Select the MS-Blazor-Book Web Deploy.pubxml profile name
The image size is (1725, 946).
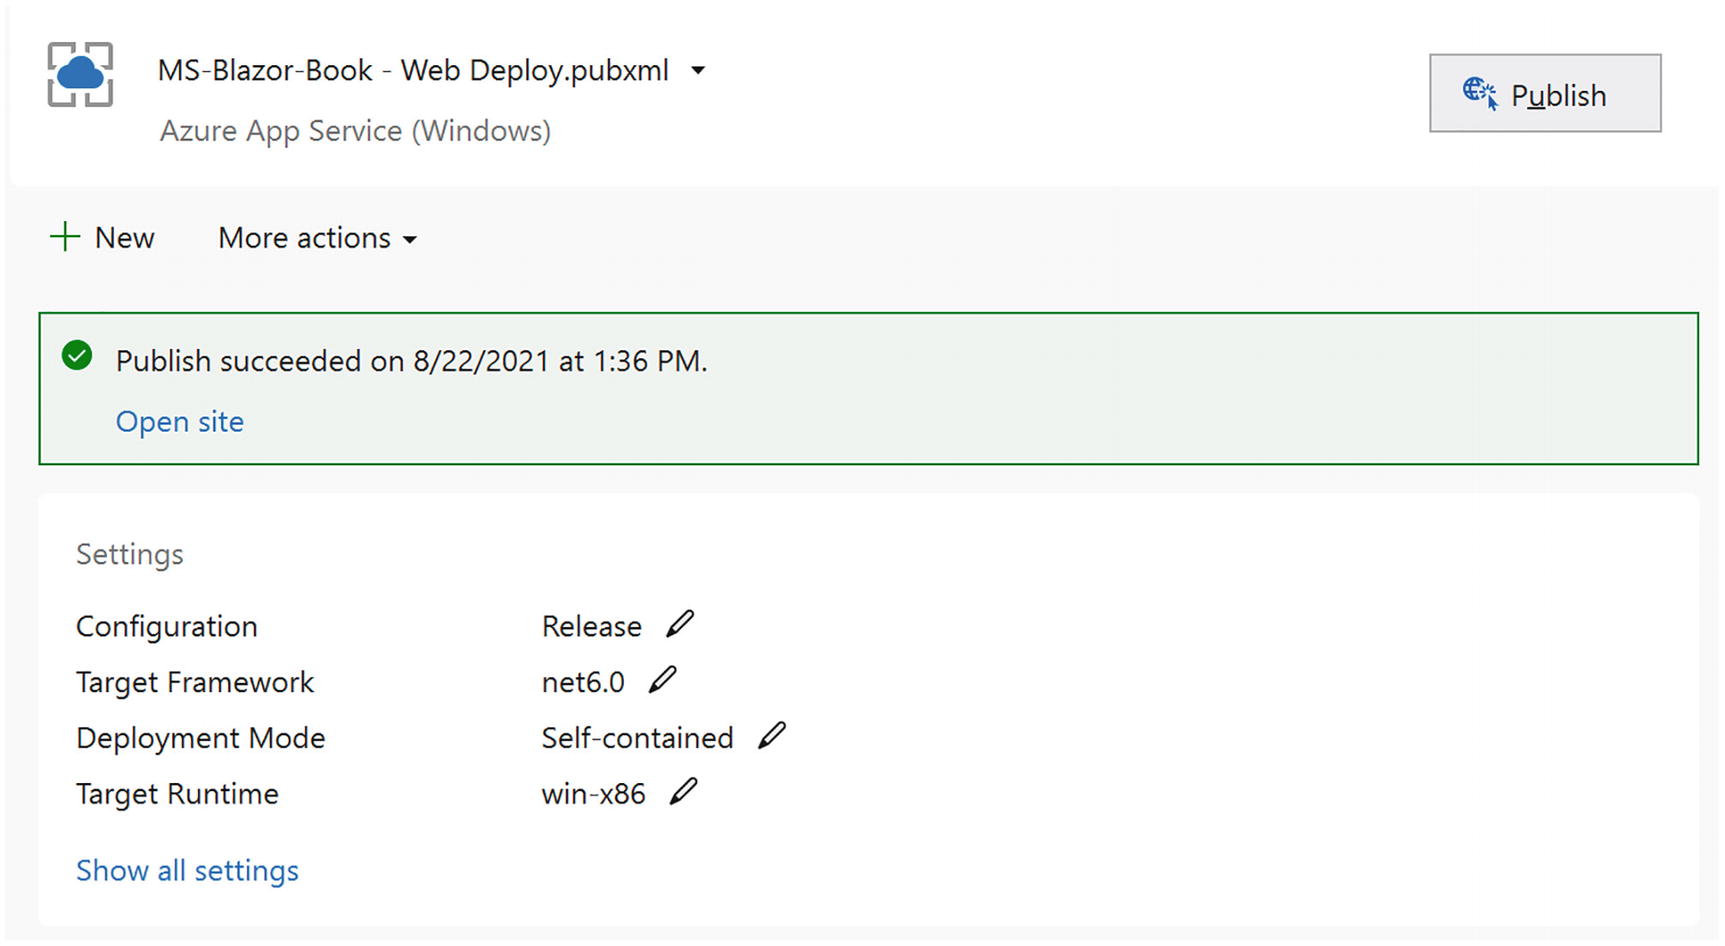click(x=413, y=71)
